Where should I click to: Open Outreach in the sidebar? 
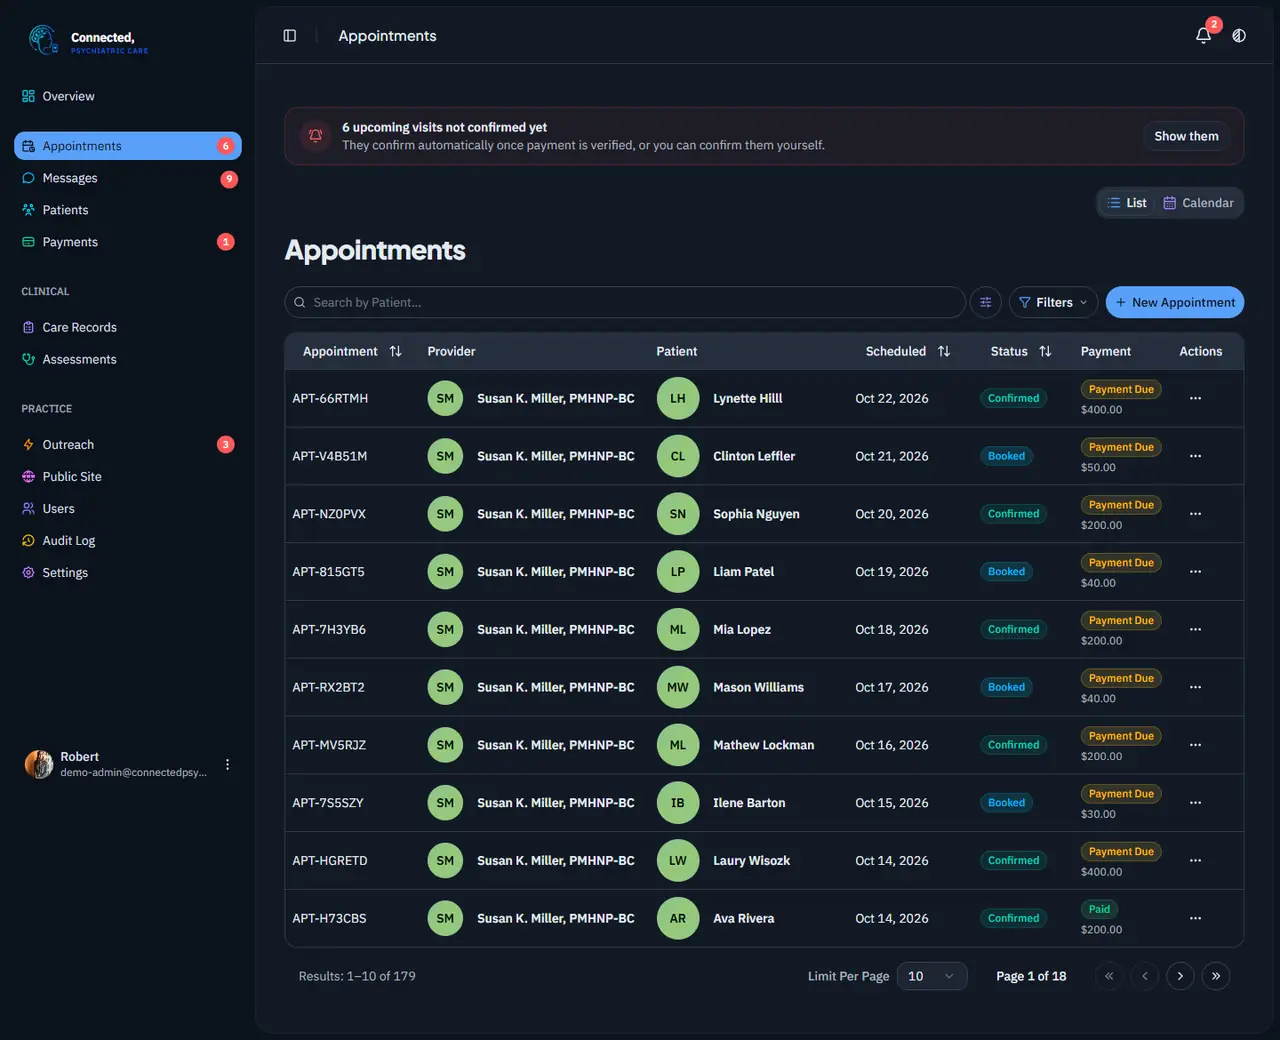coord(128,445)
